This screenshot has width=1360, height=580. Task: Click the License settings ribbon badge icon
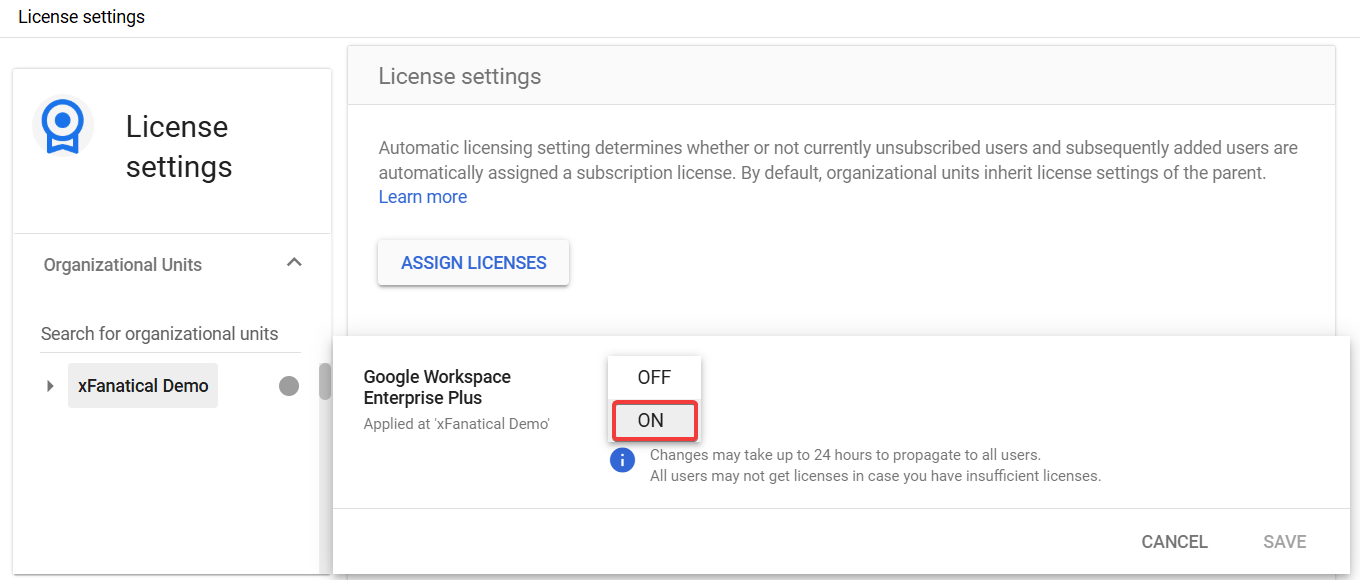(63, 126)
